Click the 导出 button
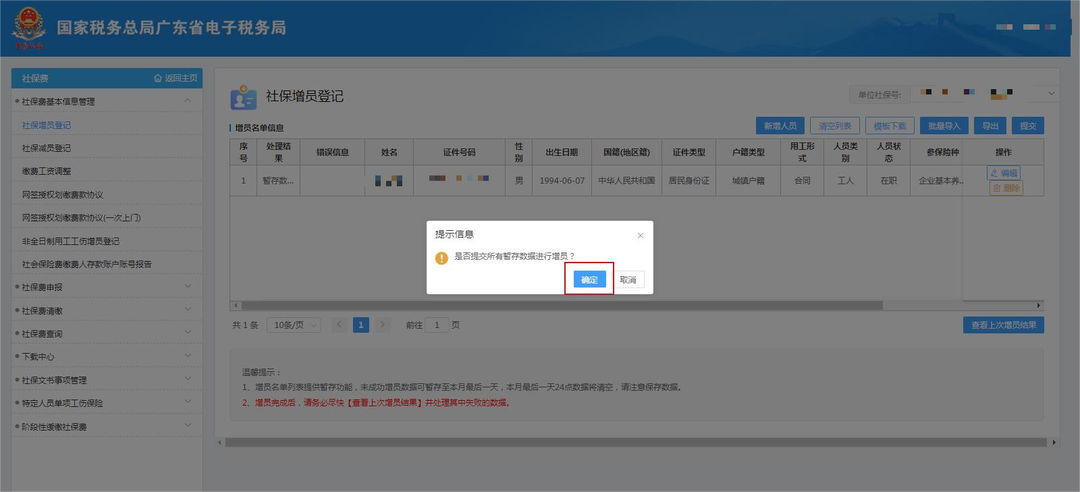 pyautogui.click(x=990, y=126)
